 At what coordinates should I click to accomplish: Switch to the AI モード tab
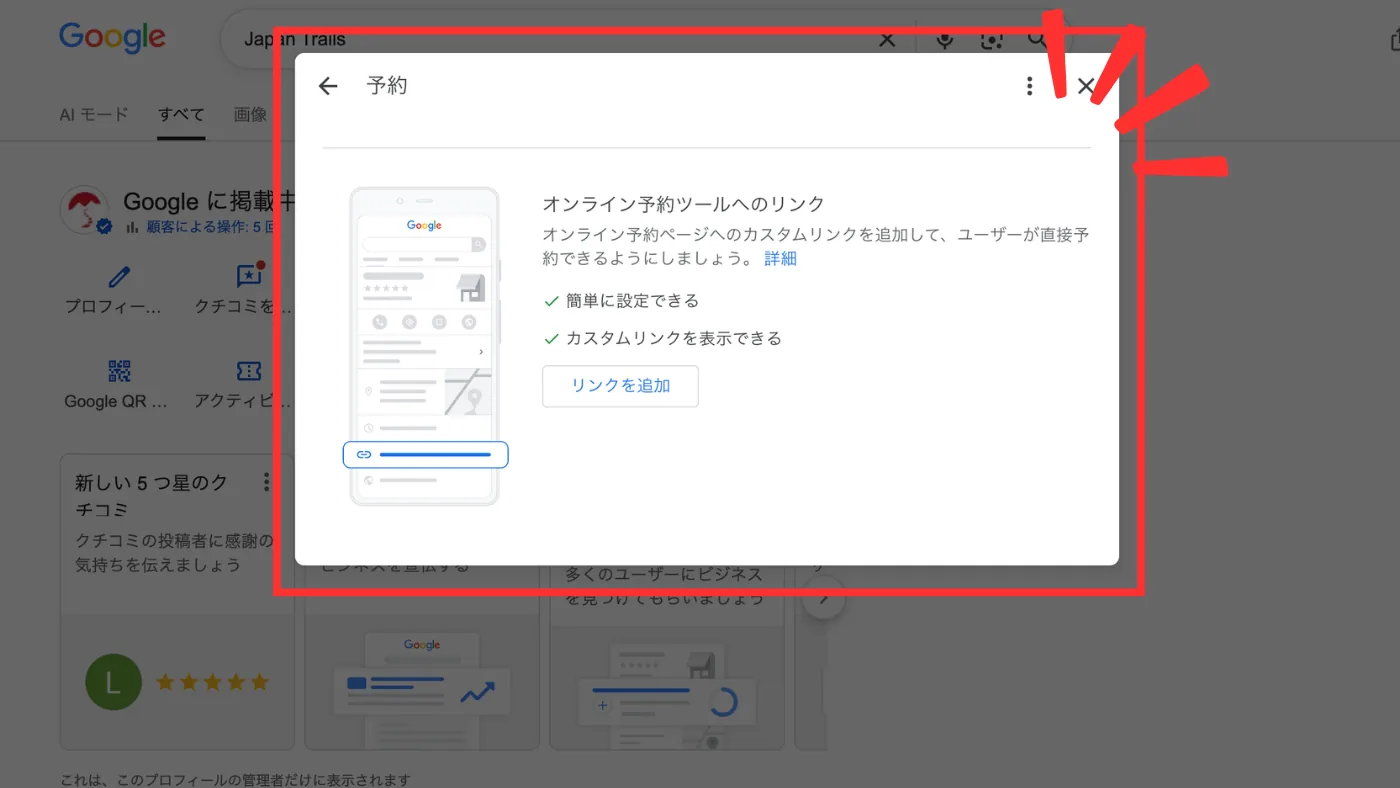(x=94, y=114)
